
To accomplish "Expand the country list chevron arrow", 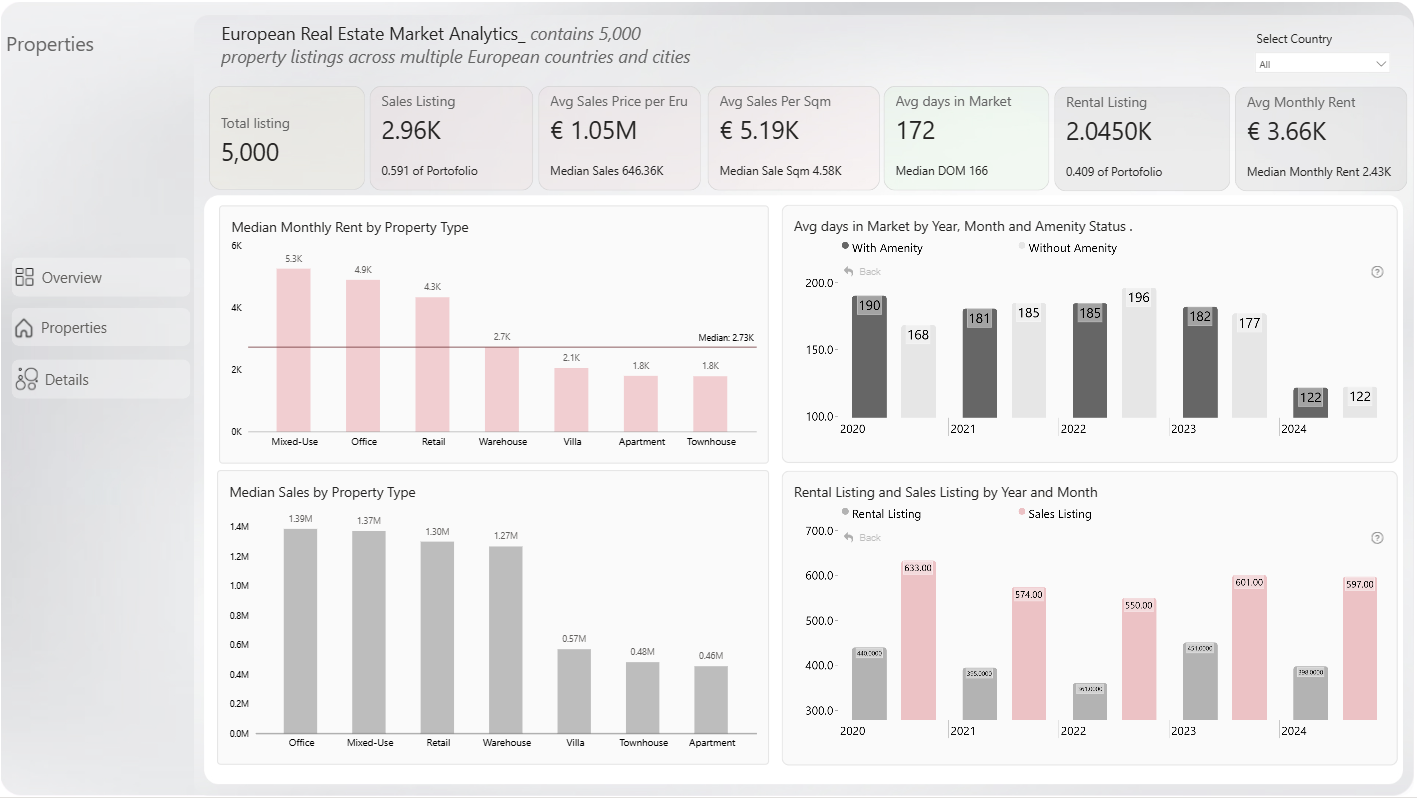I will [x=1381, y=64].
